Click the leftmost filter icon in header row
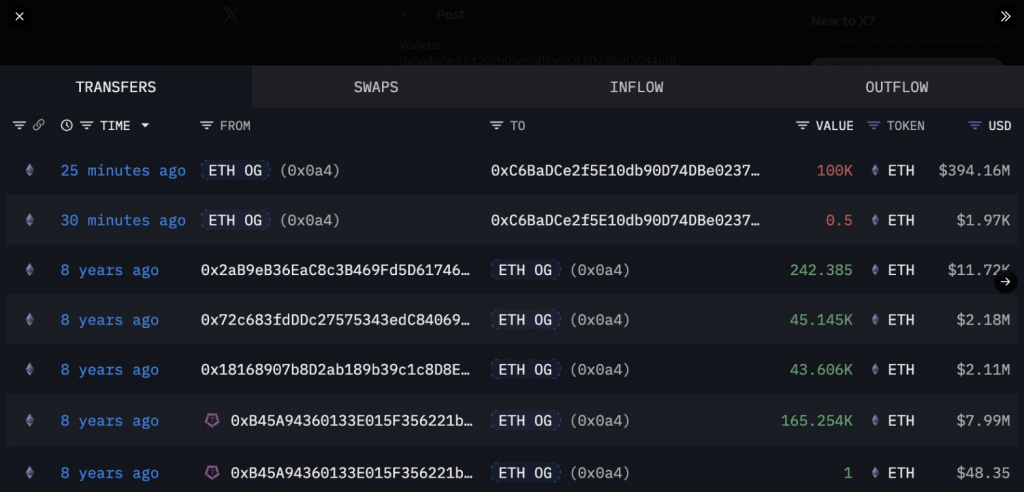1024x492 pixels. [19, 126]
